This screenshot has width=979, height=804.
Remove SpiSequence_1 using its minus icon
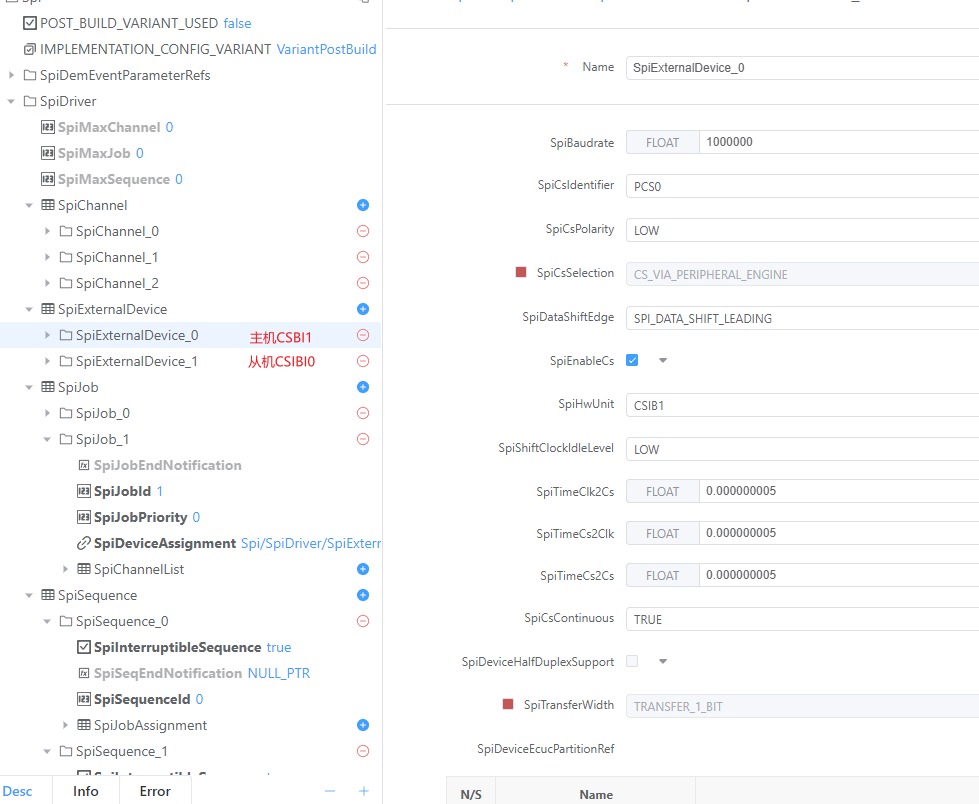click(363, 751)
